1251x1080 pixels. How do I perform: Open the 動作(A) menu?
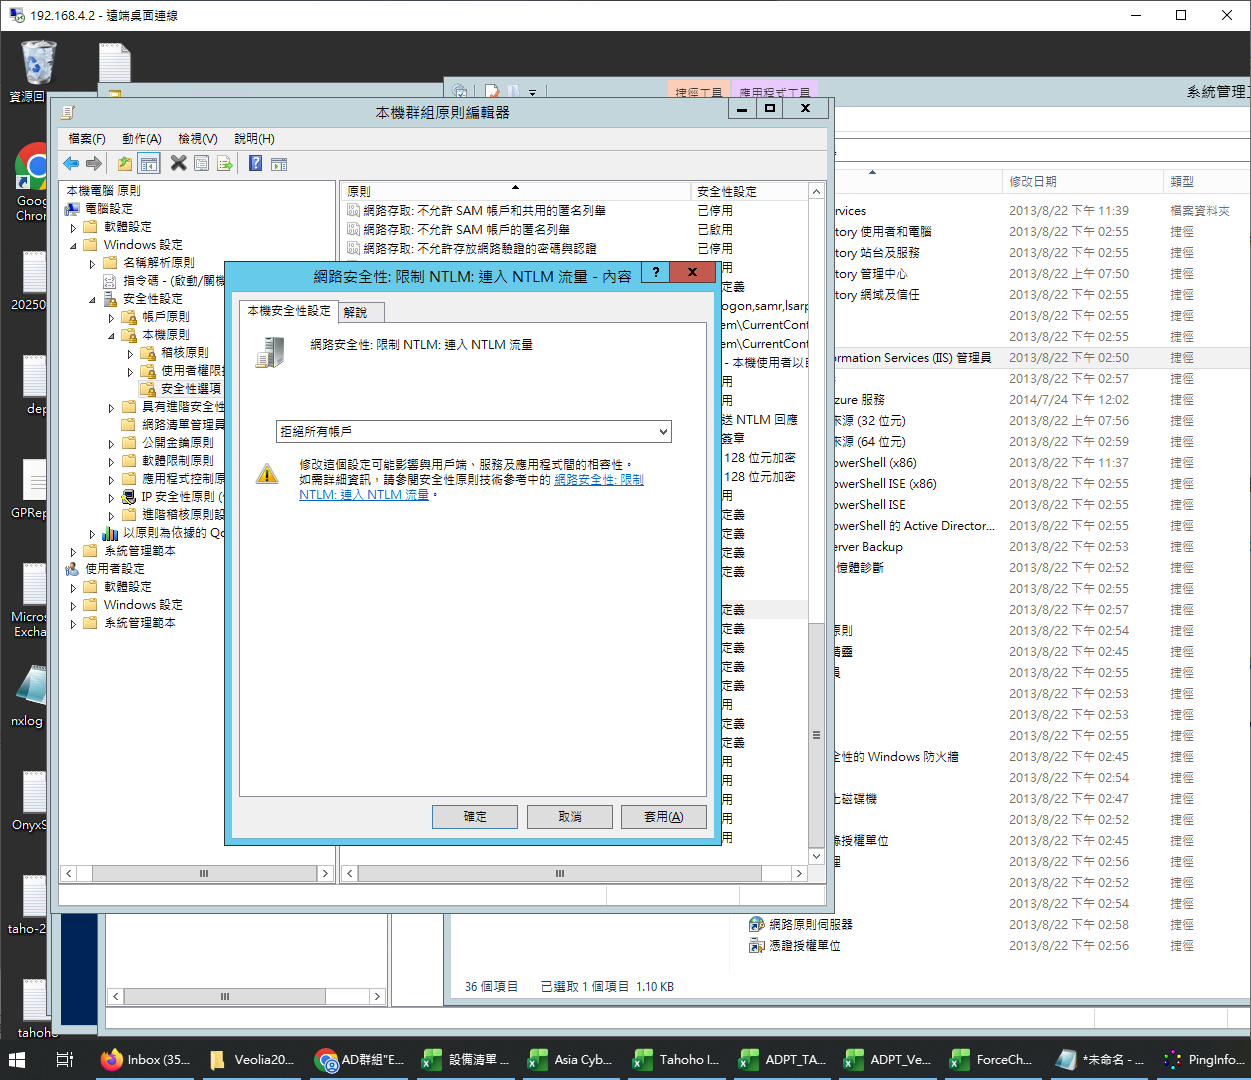pyautogui.click(x=141, y=139)
